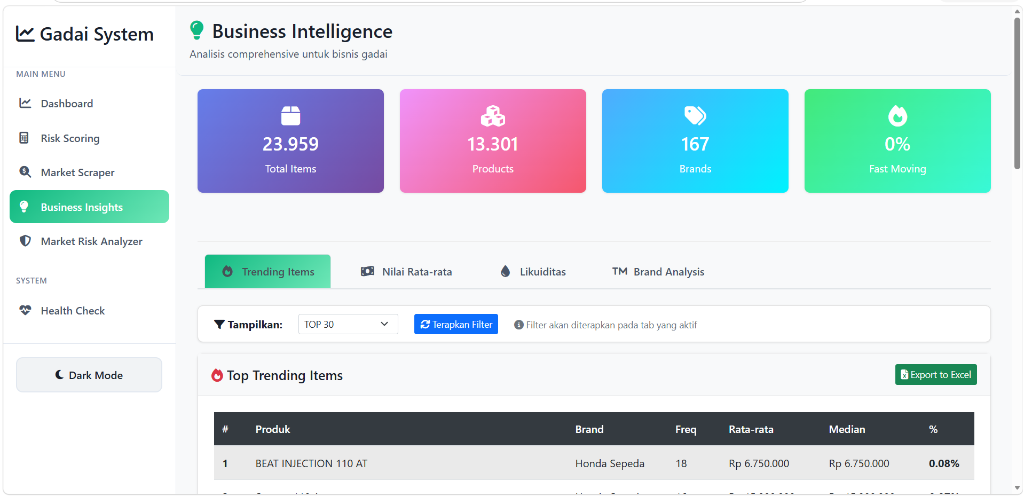Image resolution: width=1024 pixels, height=496 pixels.
Task: Click the Top Trending Items heading
Action: 284,375
